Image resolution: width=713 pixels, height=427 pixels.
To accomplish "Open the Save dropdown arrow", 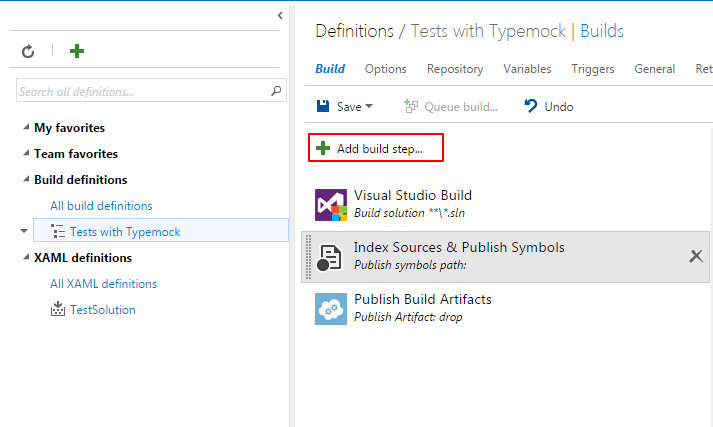I will (369, 106).
